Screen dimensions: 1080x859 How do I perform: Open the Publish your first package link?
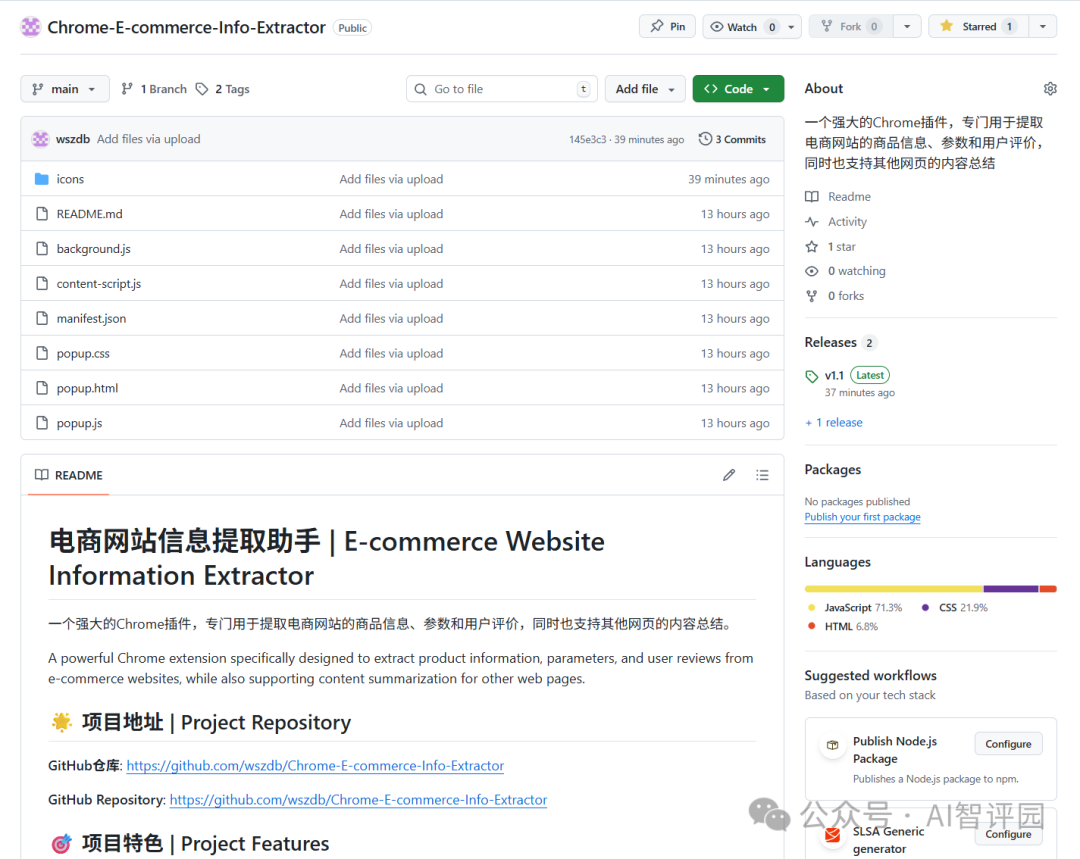(x=862, y=516)
